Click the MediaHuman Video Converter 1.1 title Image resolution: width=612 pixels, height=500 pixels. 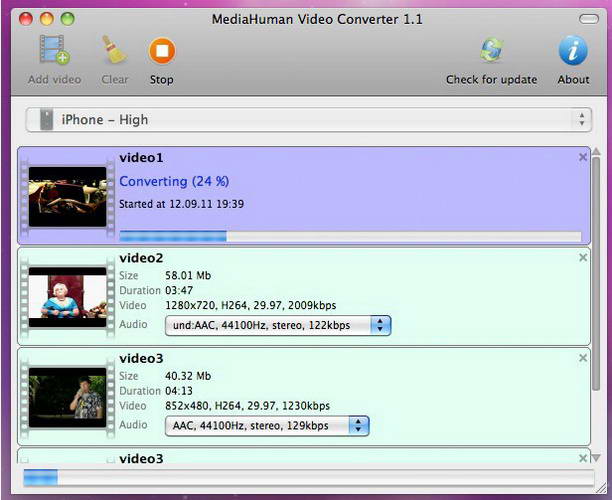point(317,19)
